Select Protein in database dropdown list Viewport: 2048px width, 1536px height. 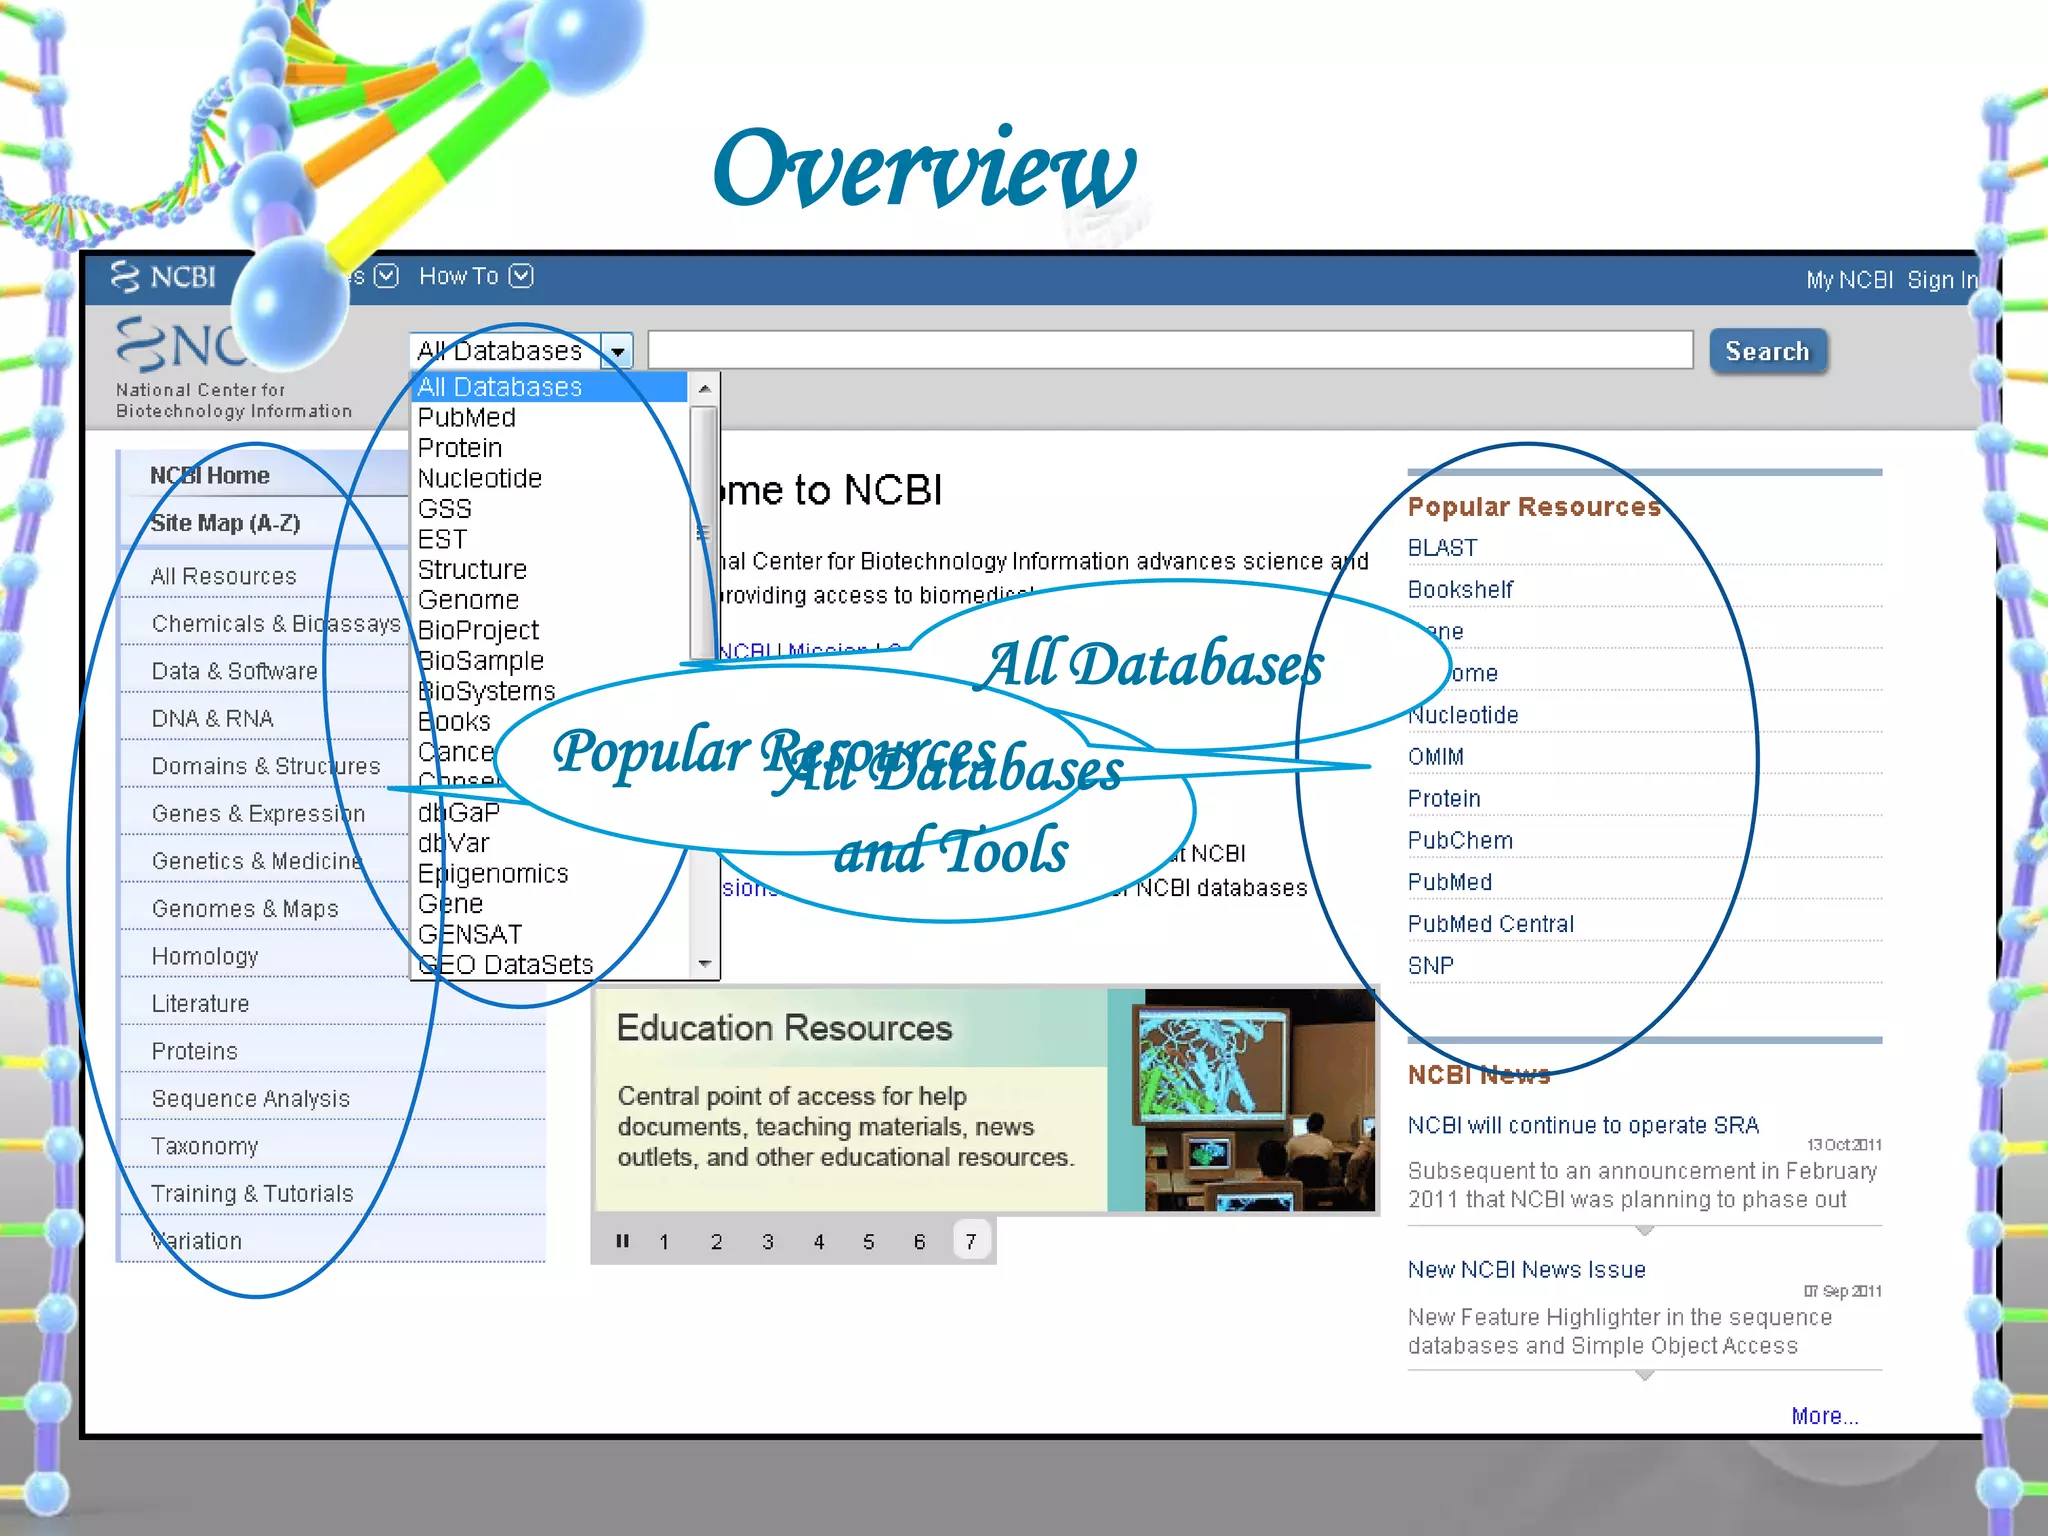(x=459, y=448)
